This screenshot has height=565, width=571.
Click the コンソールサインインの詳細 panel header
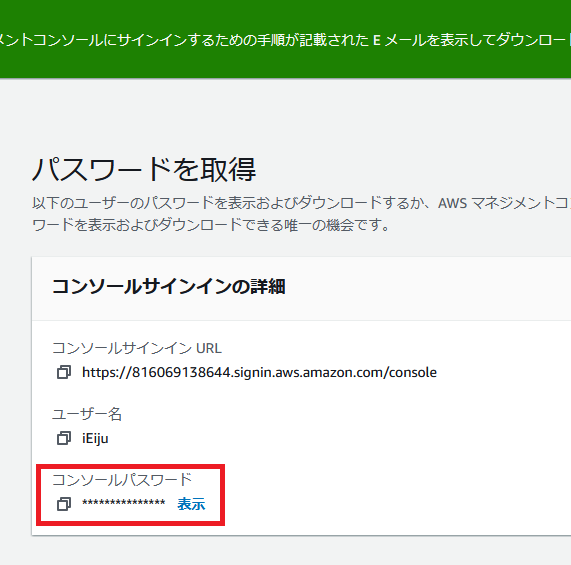point(169,286)
